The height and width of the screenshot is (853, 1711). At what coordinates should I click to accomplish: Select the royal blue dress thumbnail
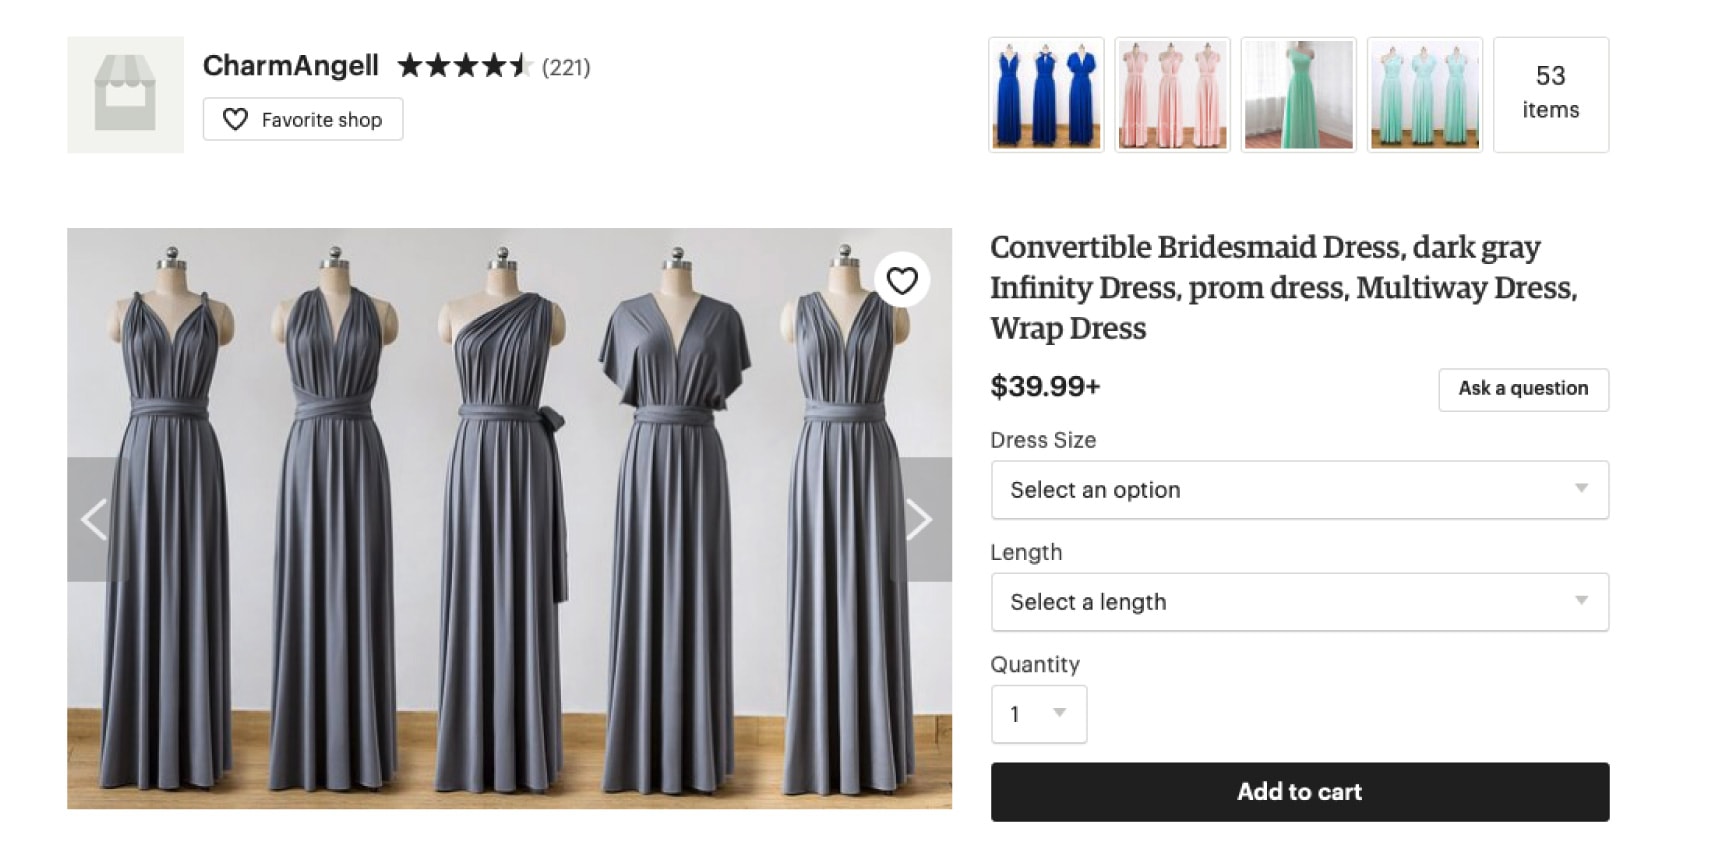1046,93
